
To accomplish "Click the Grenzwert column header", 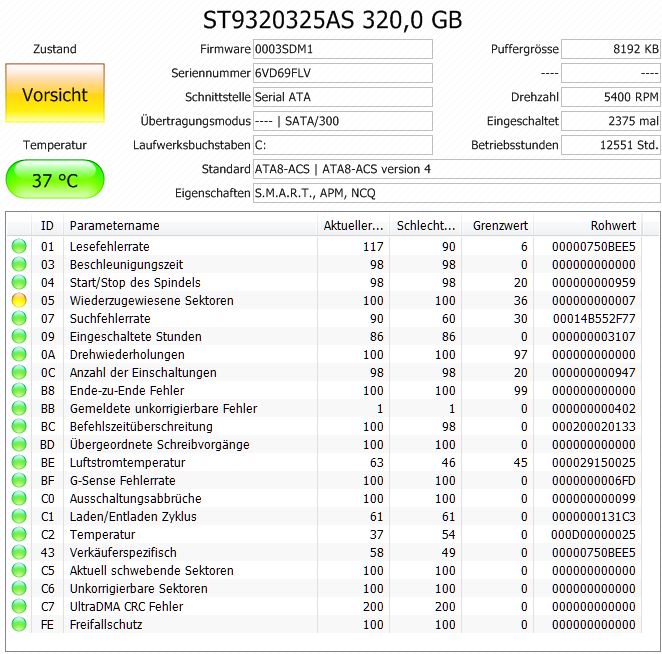I will click(498, 225).
